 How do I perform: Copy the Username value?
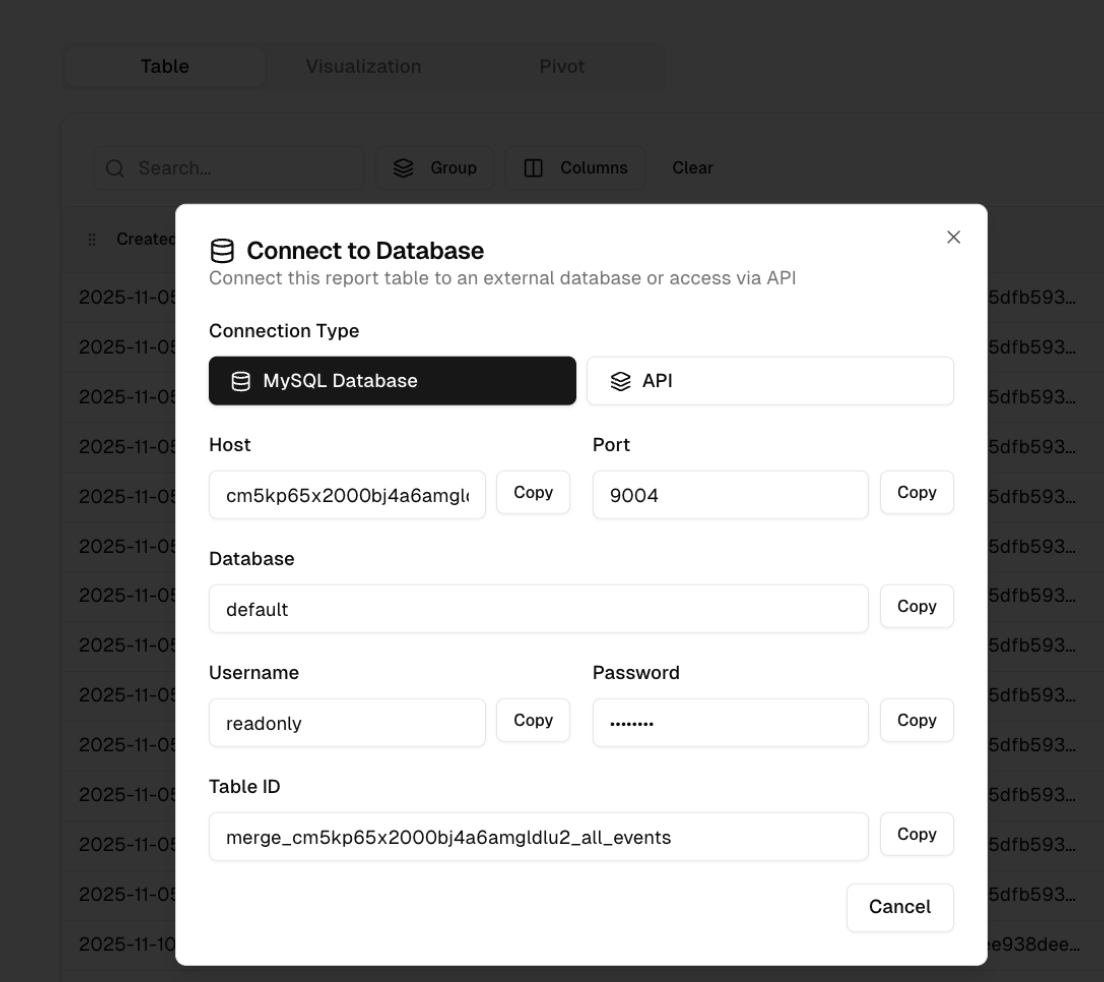click(x=533, y=720)
